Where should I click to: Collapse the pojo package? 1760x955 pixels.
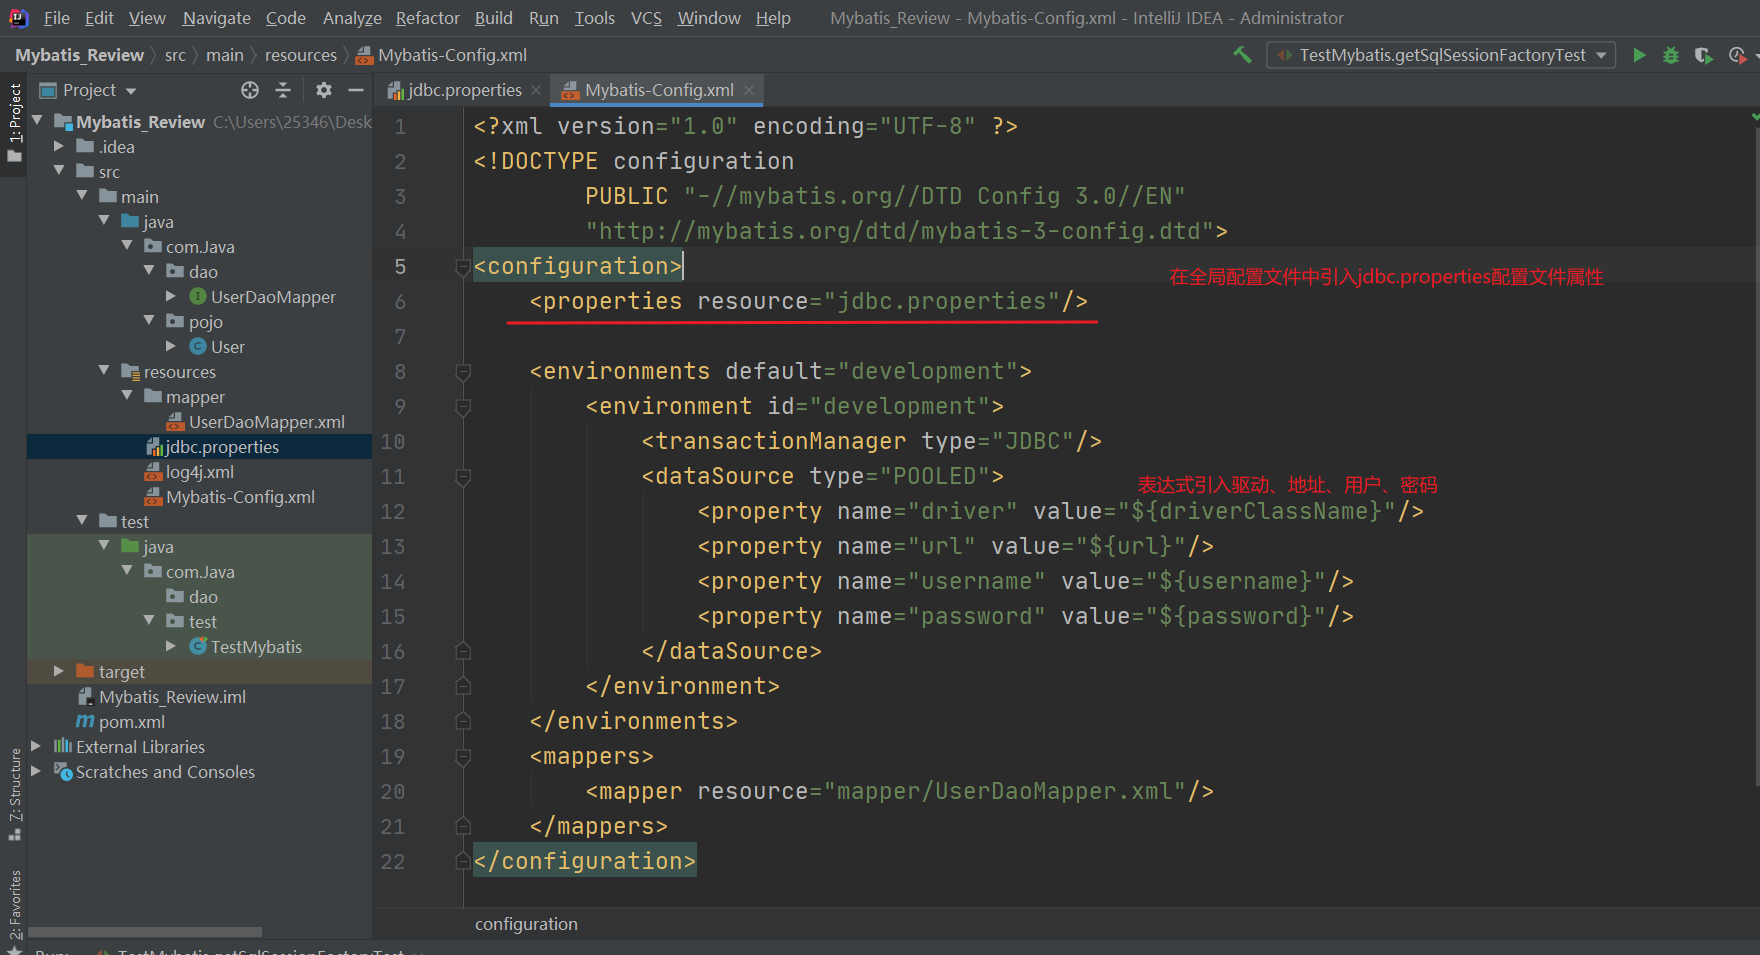(149, 321)
